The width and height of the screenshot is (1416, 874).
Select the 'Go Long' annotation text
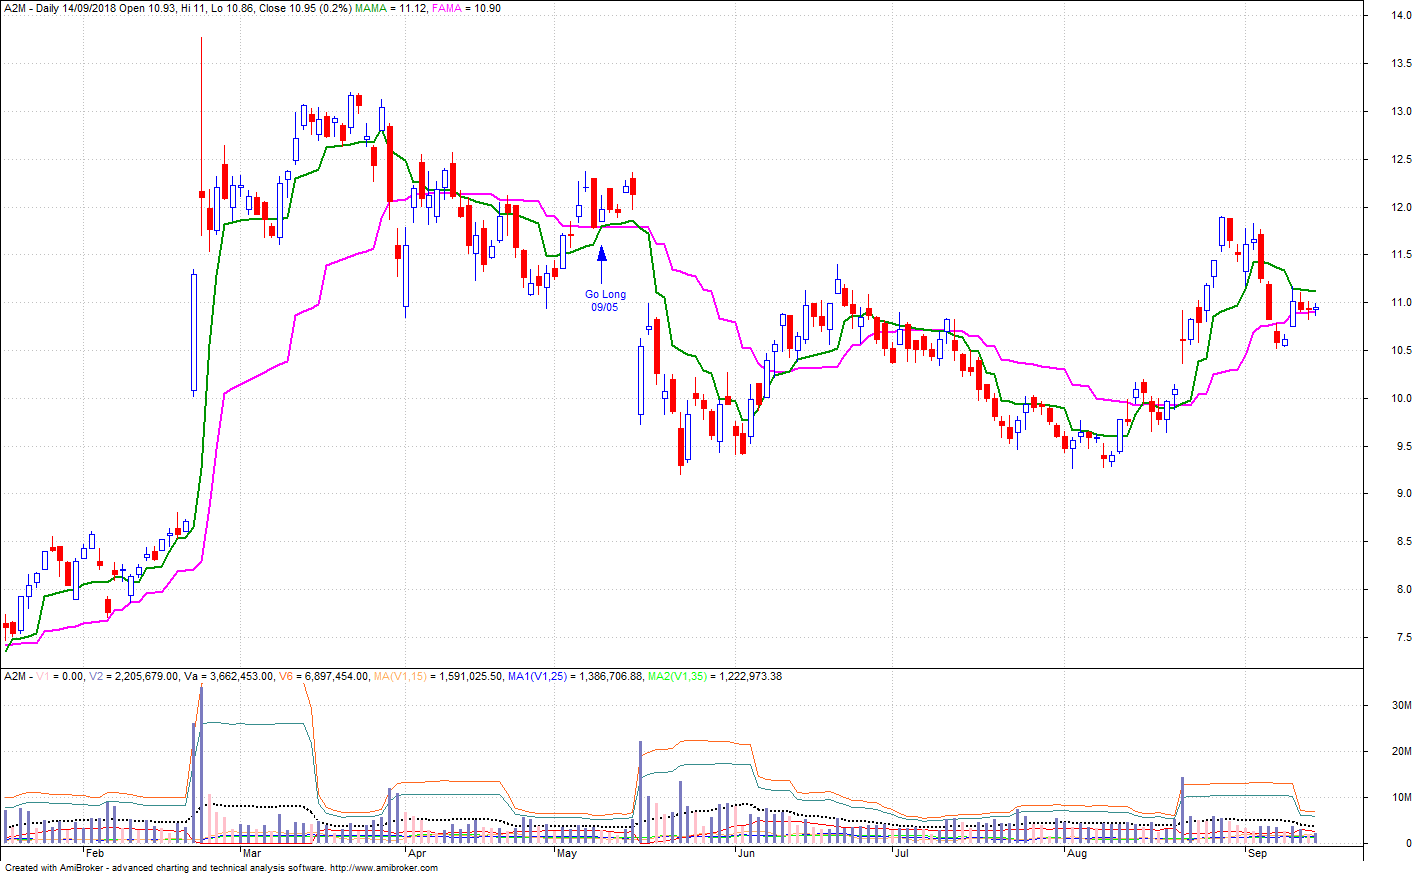[x=606, y=294]
